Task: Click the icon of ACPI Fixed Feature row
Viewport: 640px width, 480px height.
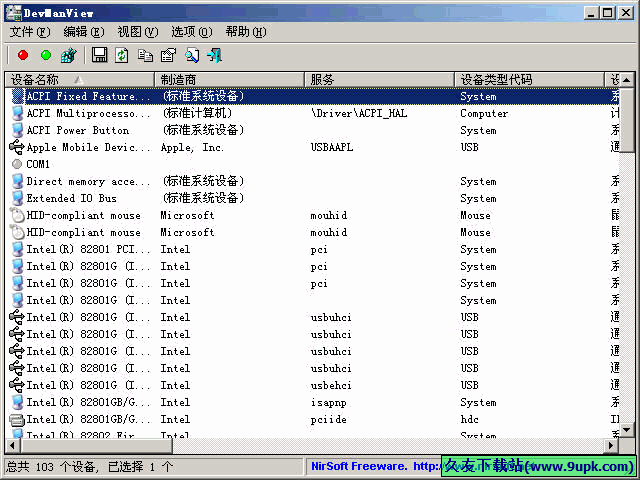Action: coord(18,96)
